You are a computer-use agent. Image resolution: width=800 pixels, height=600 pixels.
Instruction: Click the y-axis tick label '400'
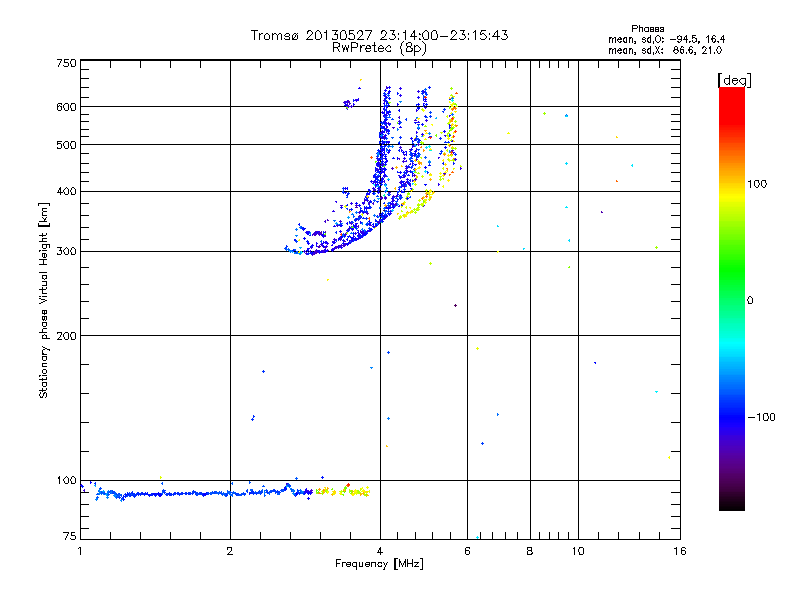66,191
